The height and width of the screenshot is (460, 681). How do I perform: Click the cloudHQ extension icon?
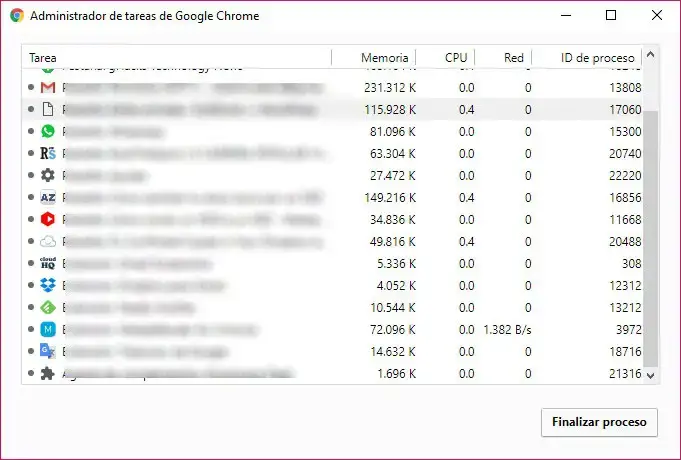[48, 263]
